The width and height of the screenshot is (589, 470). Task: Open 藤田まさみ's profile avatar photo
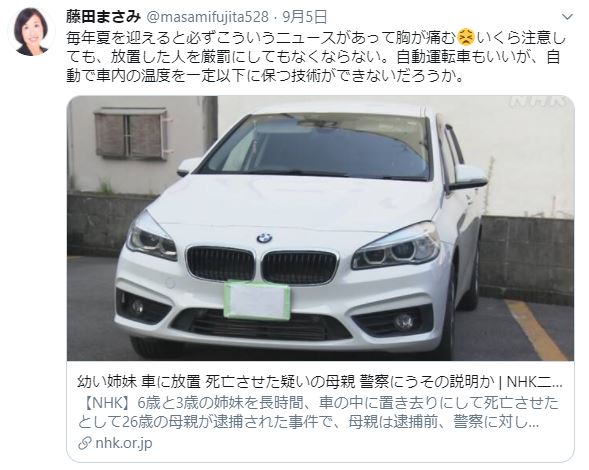coord(32,32)
